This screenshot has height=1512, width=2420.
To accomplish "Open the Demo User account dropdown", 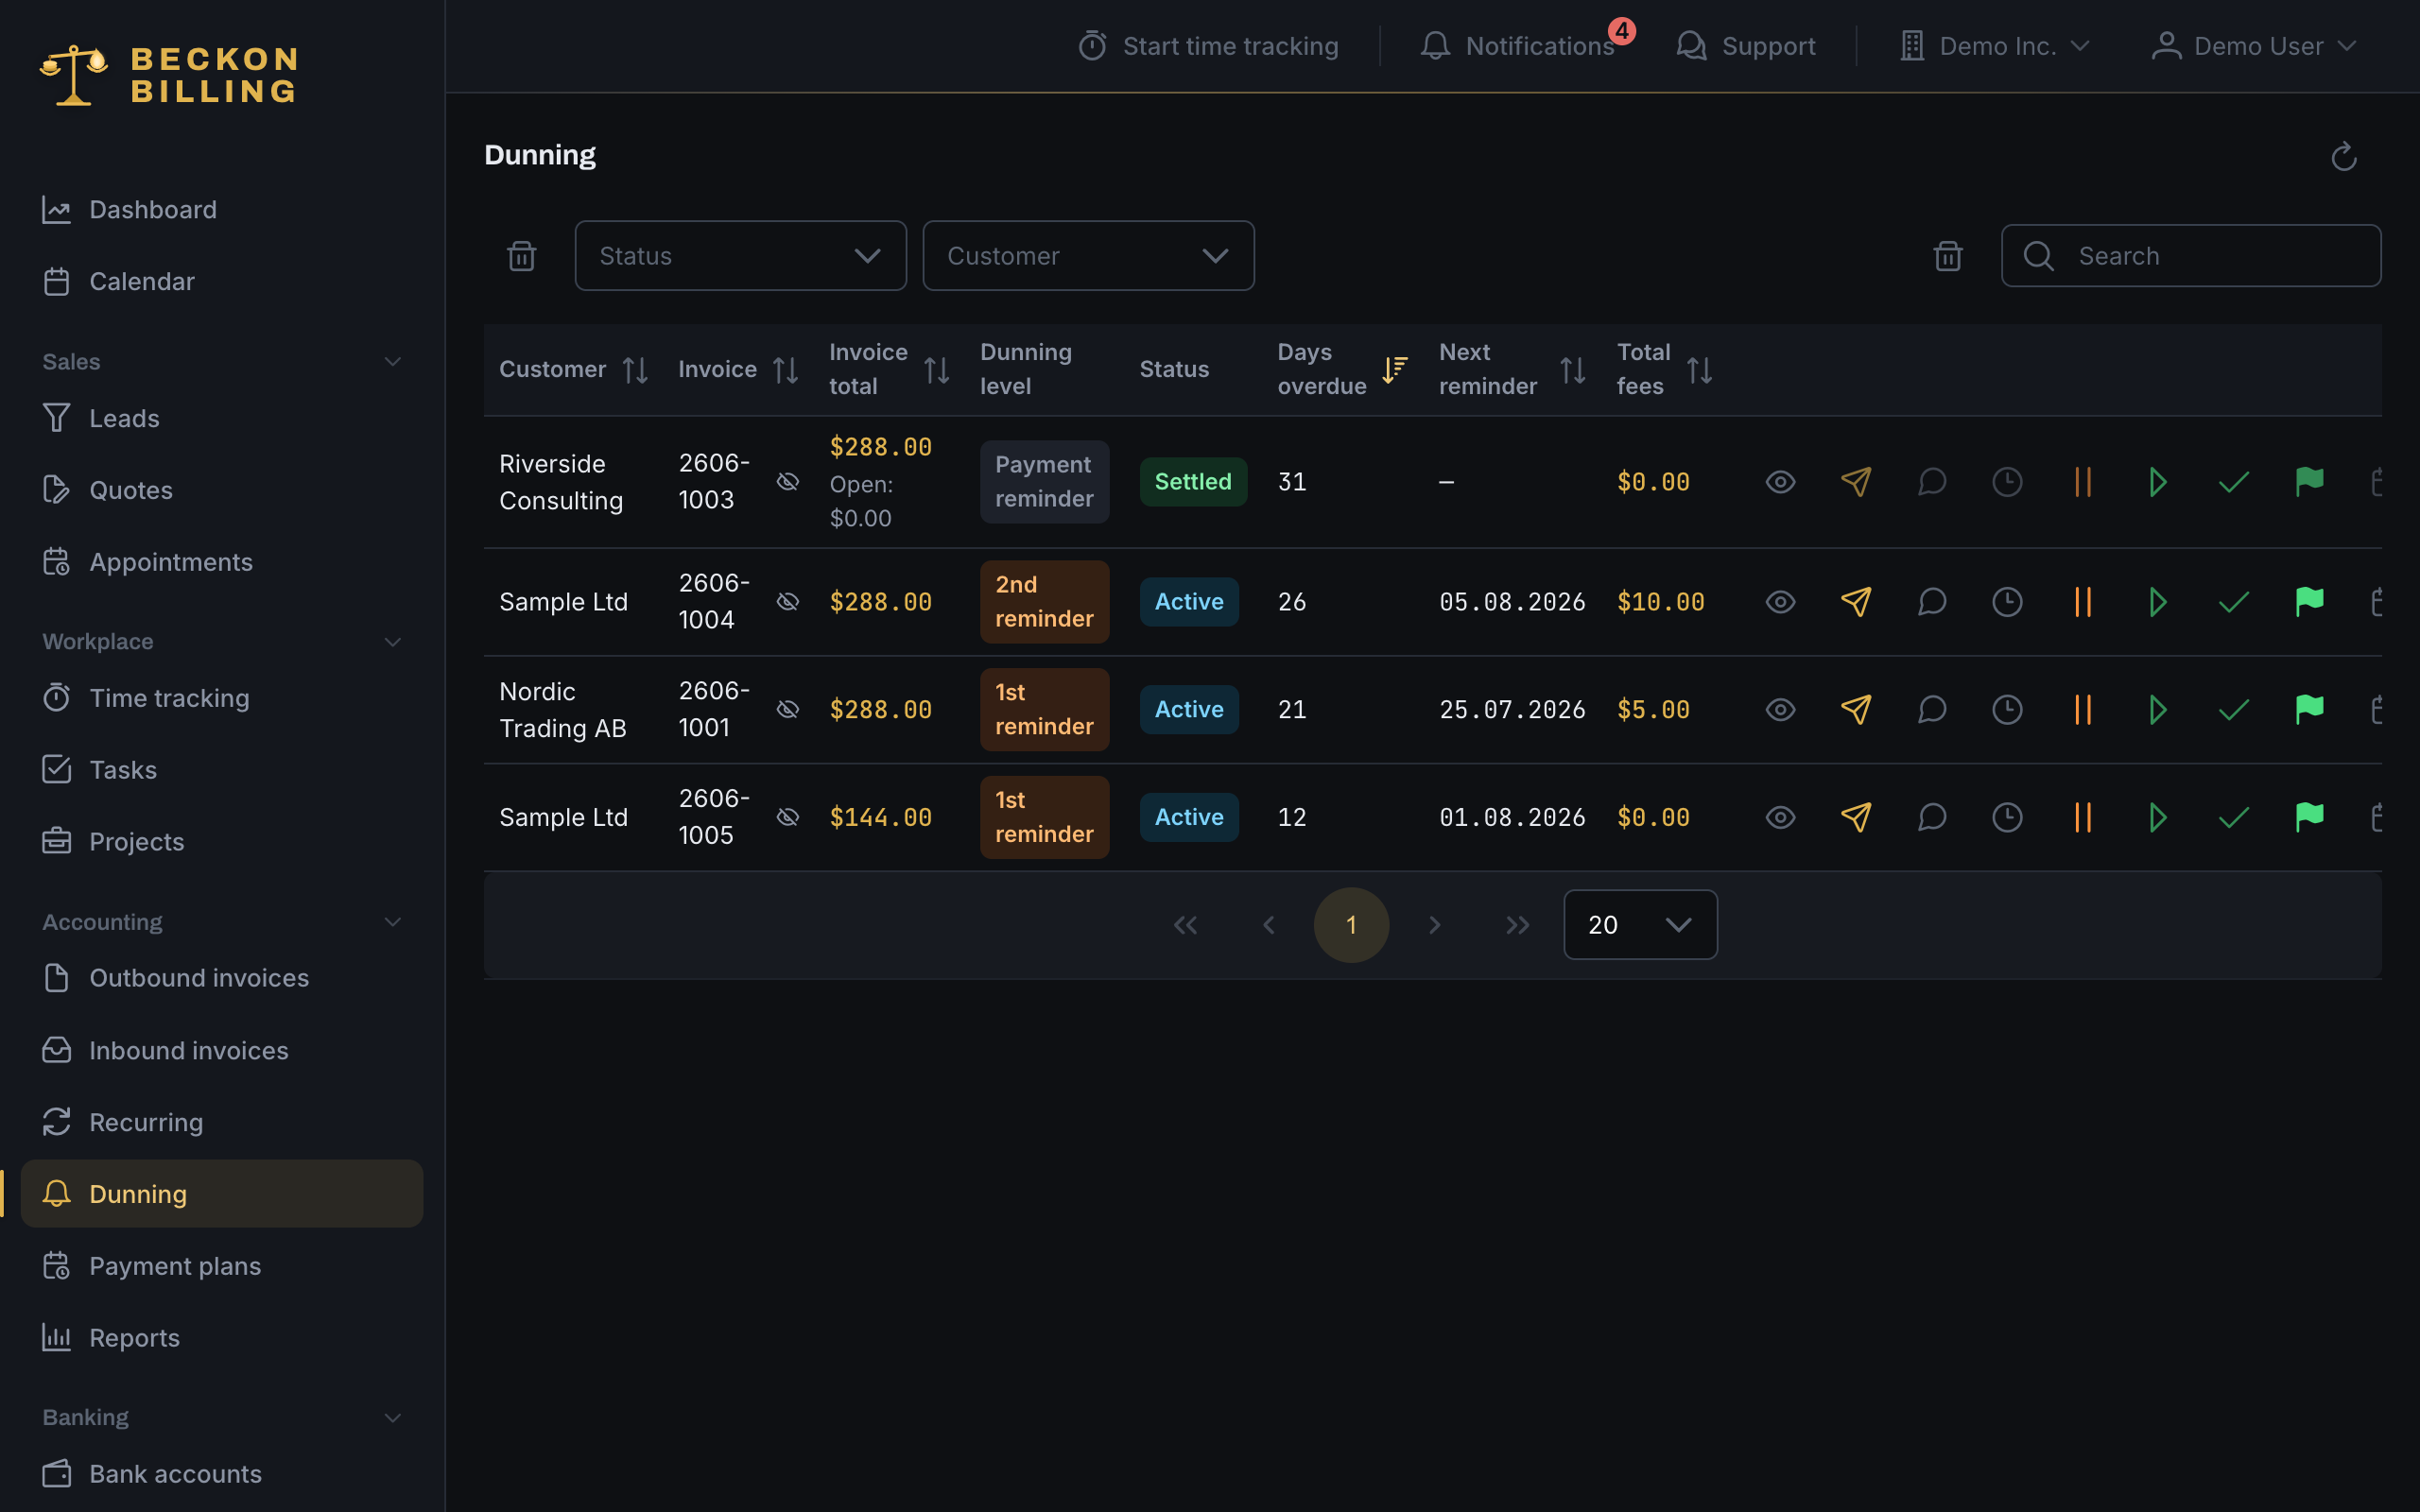I will coord(2254,46).
